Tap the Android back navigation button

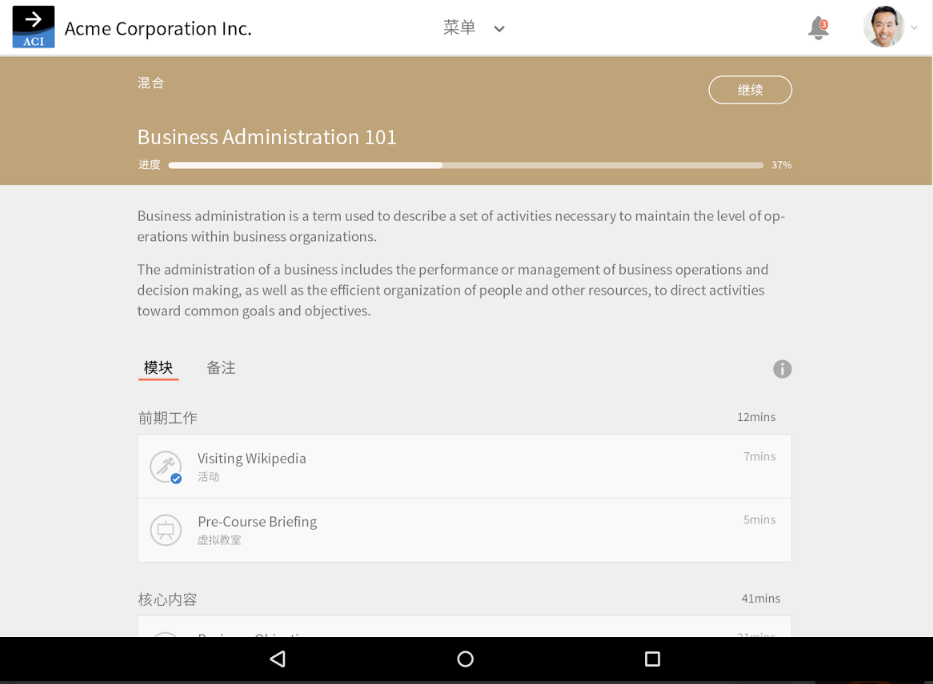[277, 659]
